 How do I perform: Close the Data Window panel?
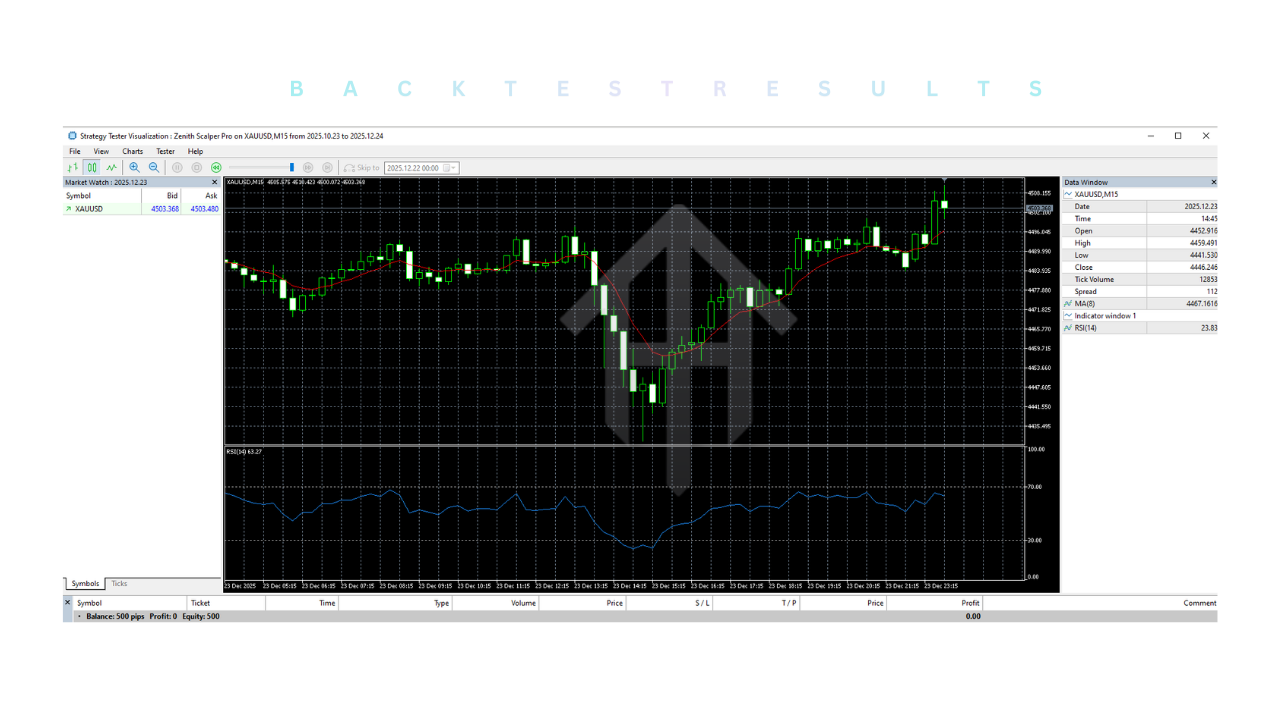(x=1214, y=182)
